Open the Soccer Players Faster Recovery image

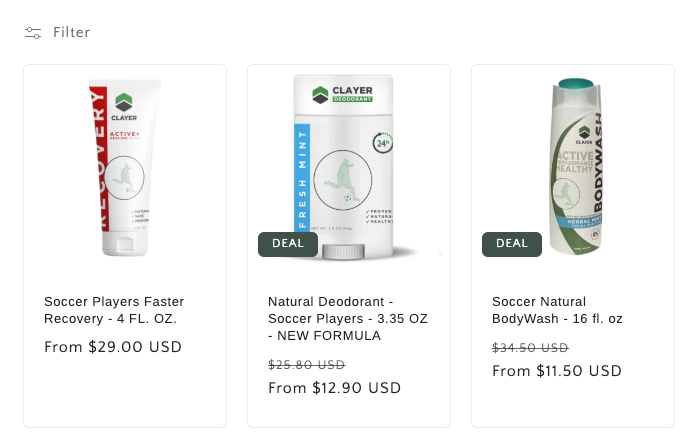125,168
